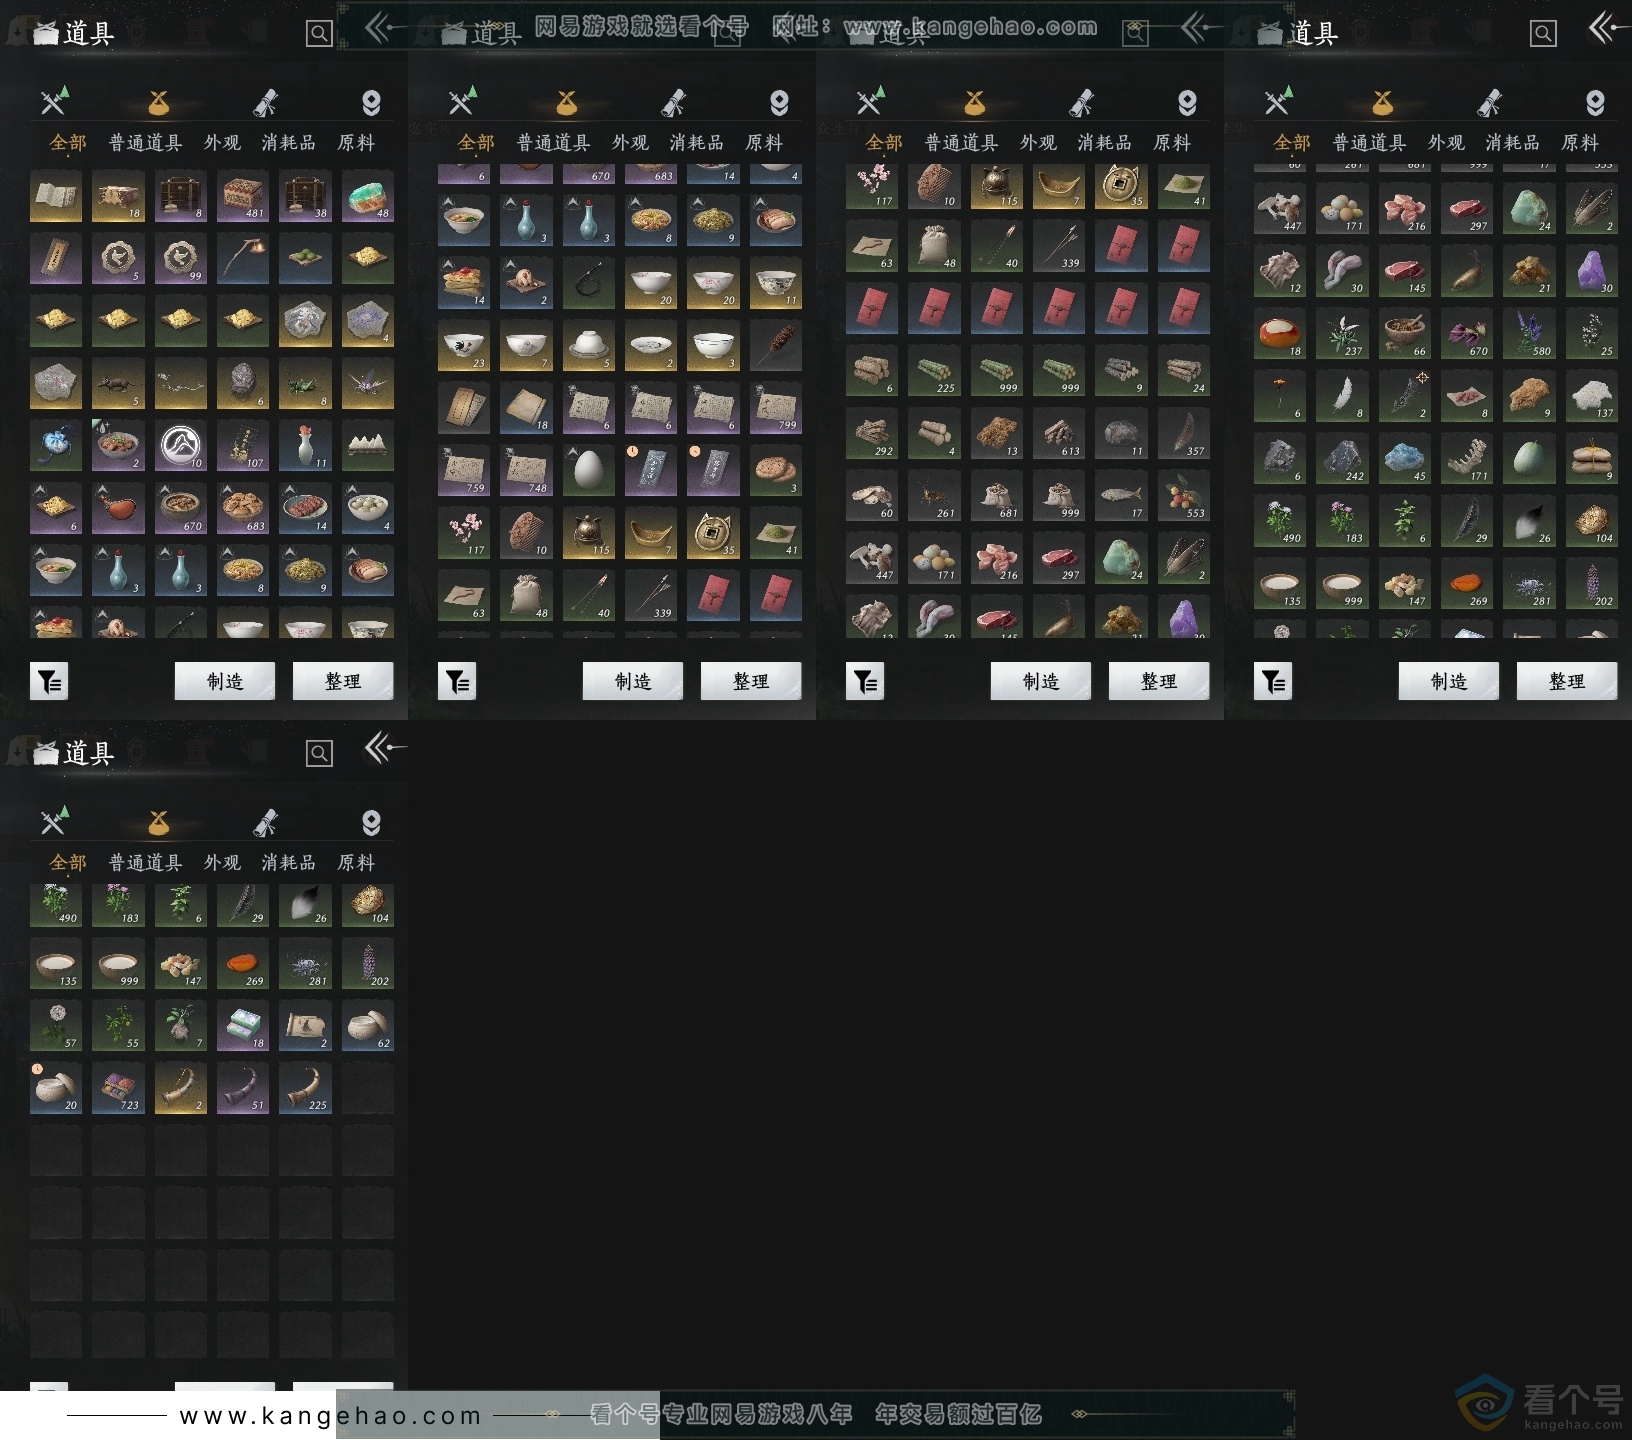The width and height of the screenshot is (1632, 1440).
Task: Click 制造 in the top-left panel
Action: click(x=225, y=681)
